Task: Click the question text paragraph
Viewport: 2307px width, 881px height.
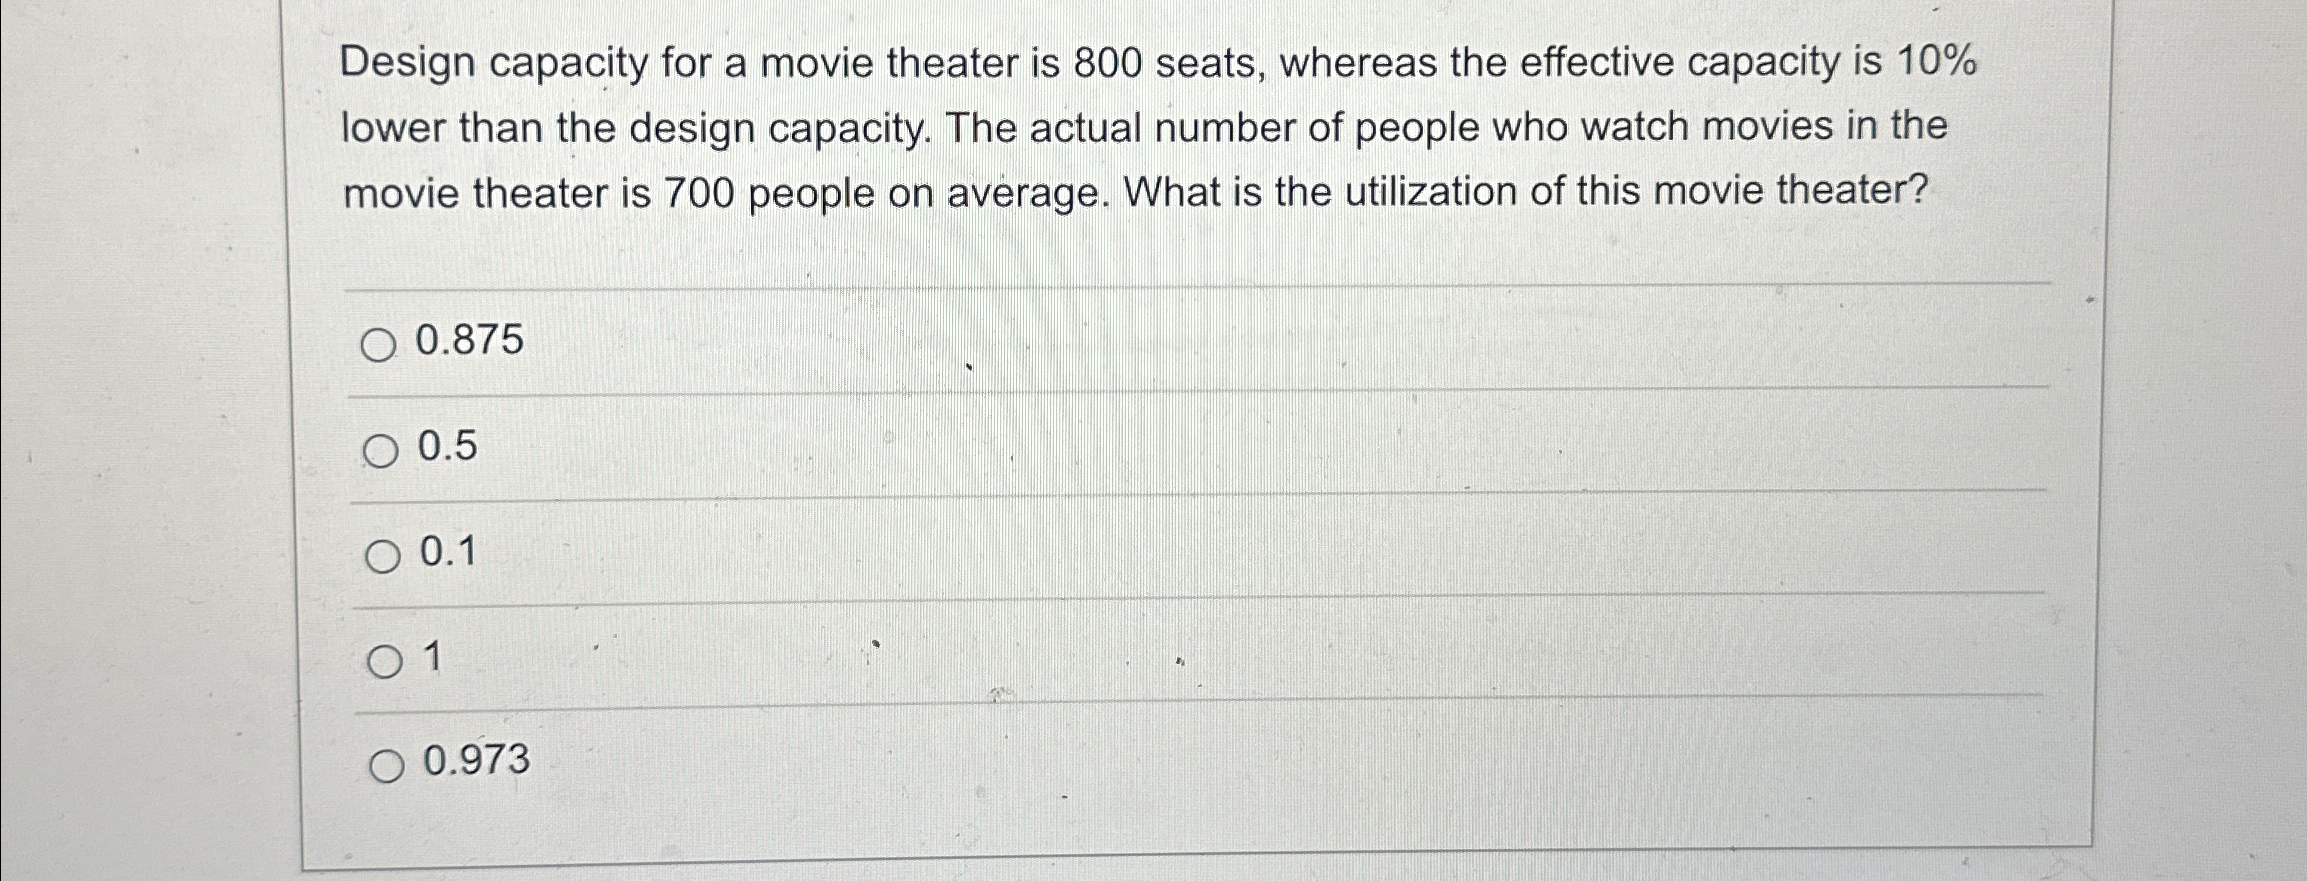Action: pyautogui.click(x=1150, y=128)
